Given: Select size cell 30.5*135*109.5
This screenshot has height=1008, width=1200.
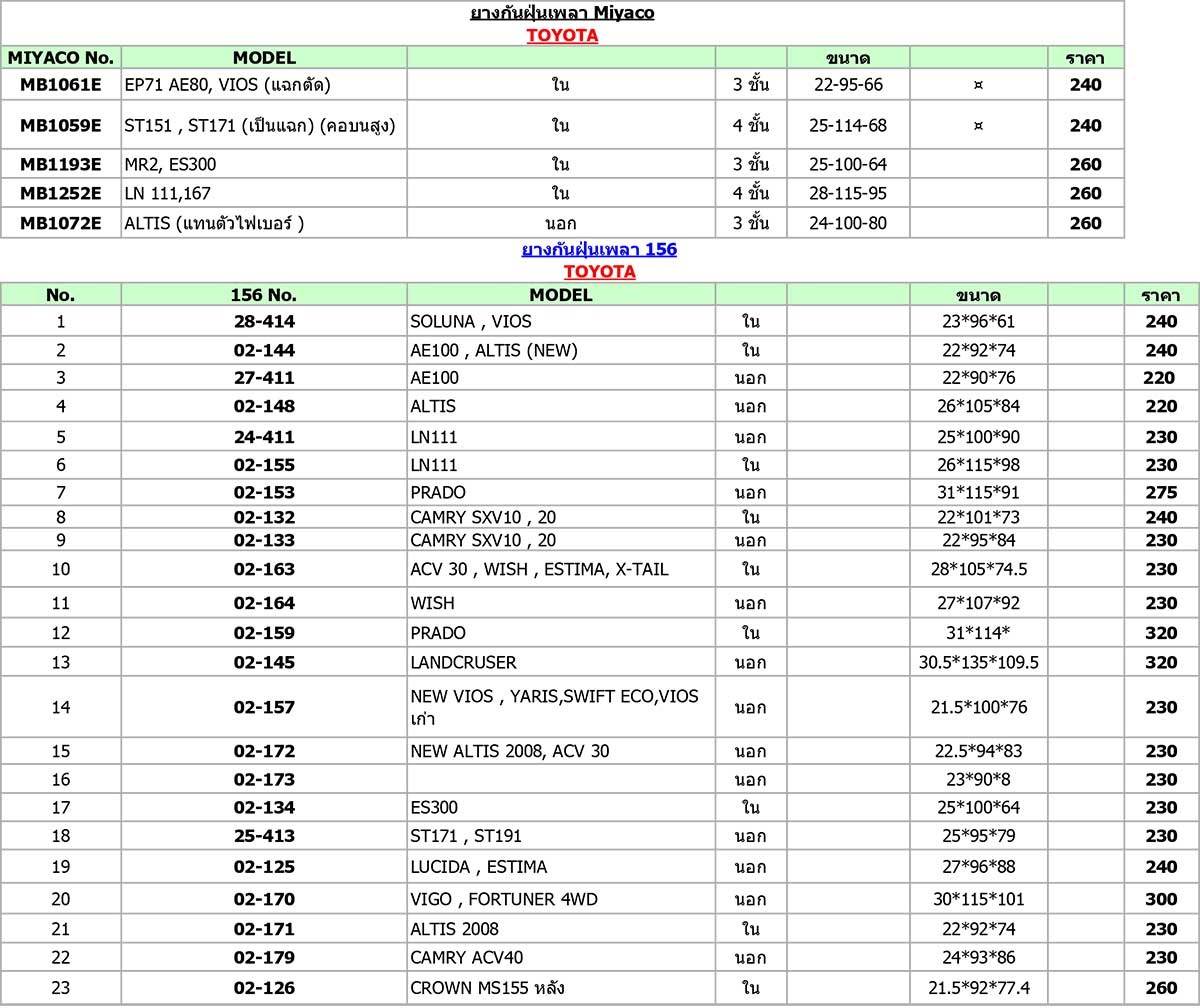Looking at the screenshot, I should (979, 662).
